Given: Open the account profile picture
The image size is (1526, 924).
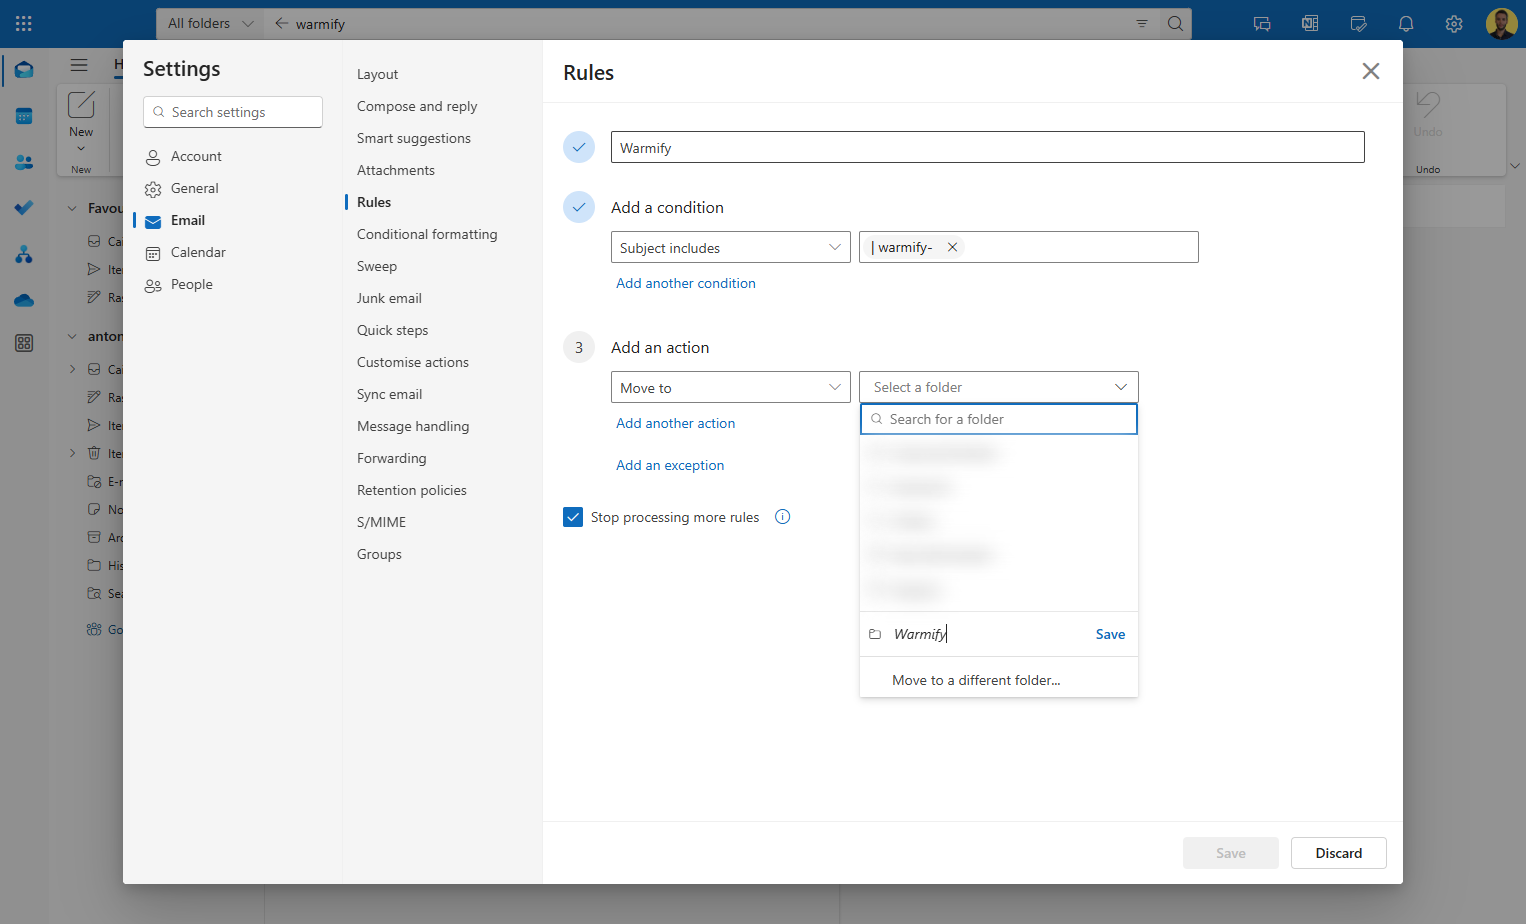Looking at the screenshot, I should coord(1501,24).
